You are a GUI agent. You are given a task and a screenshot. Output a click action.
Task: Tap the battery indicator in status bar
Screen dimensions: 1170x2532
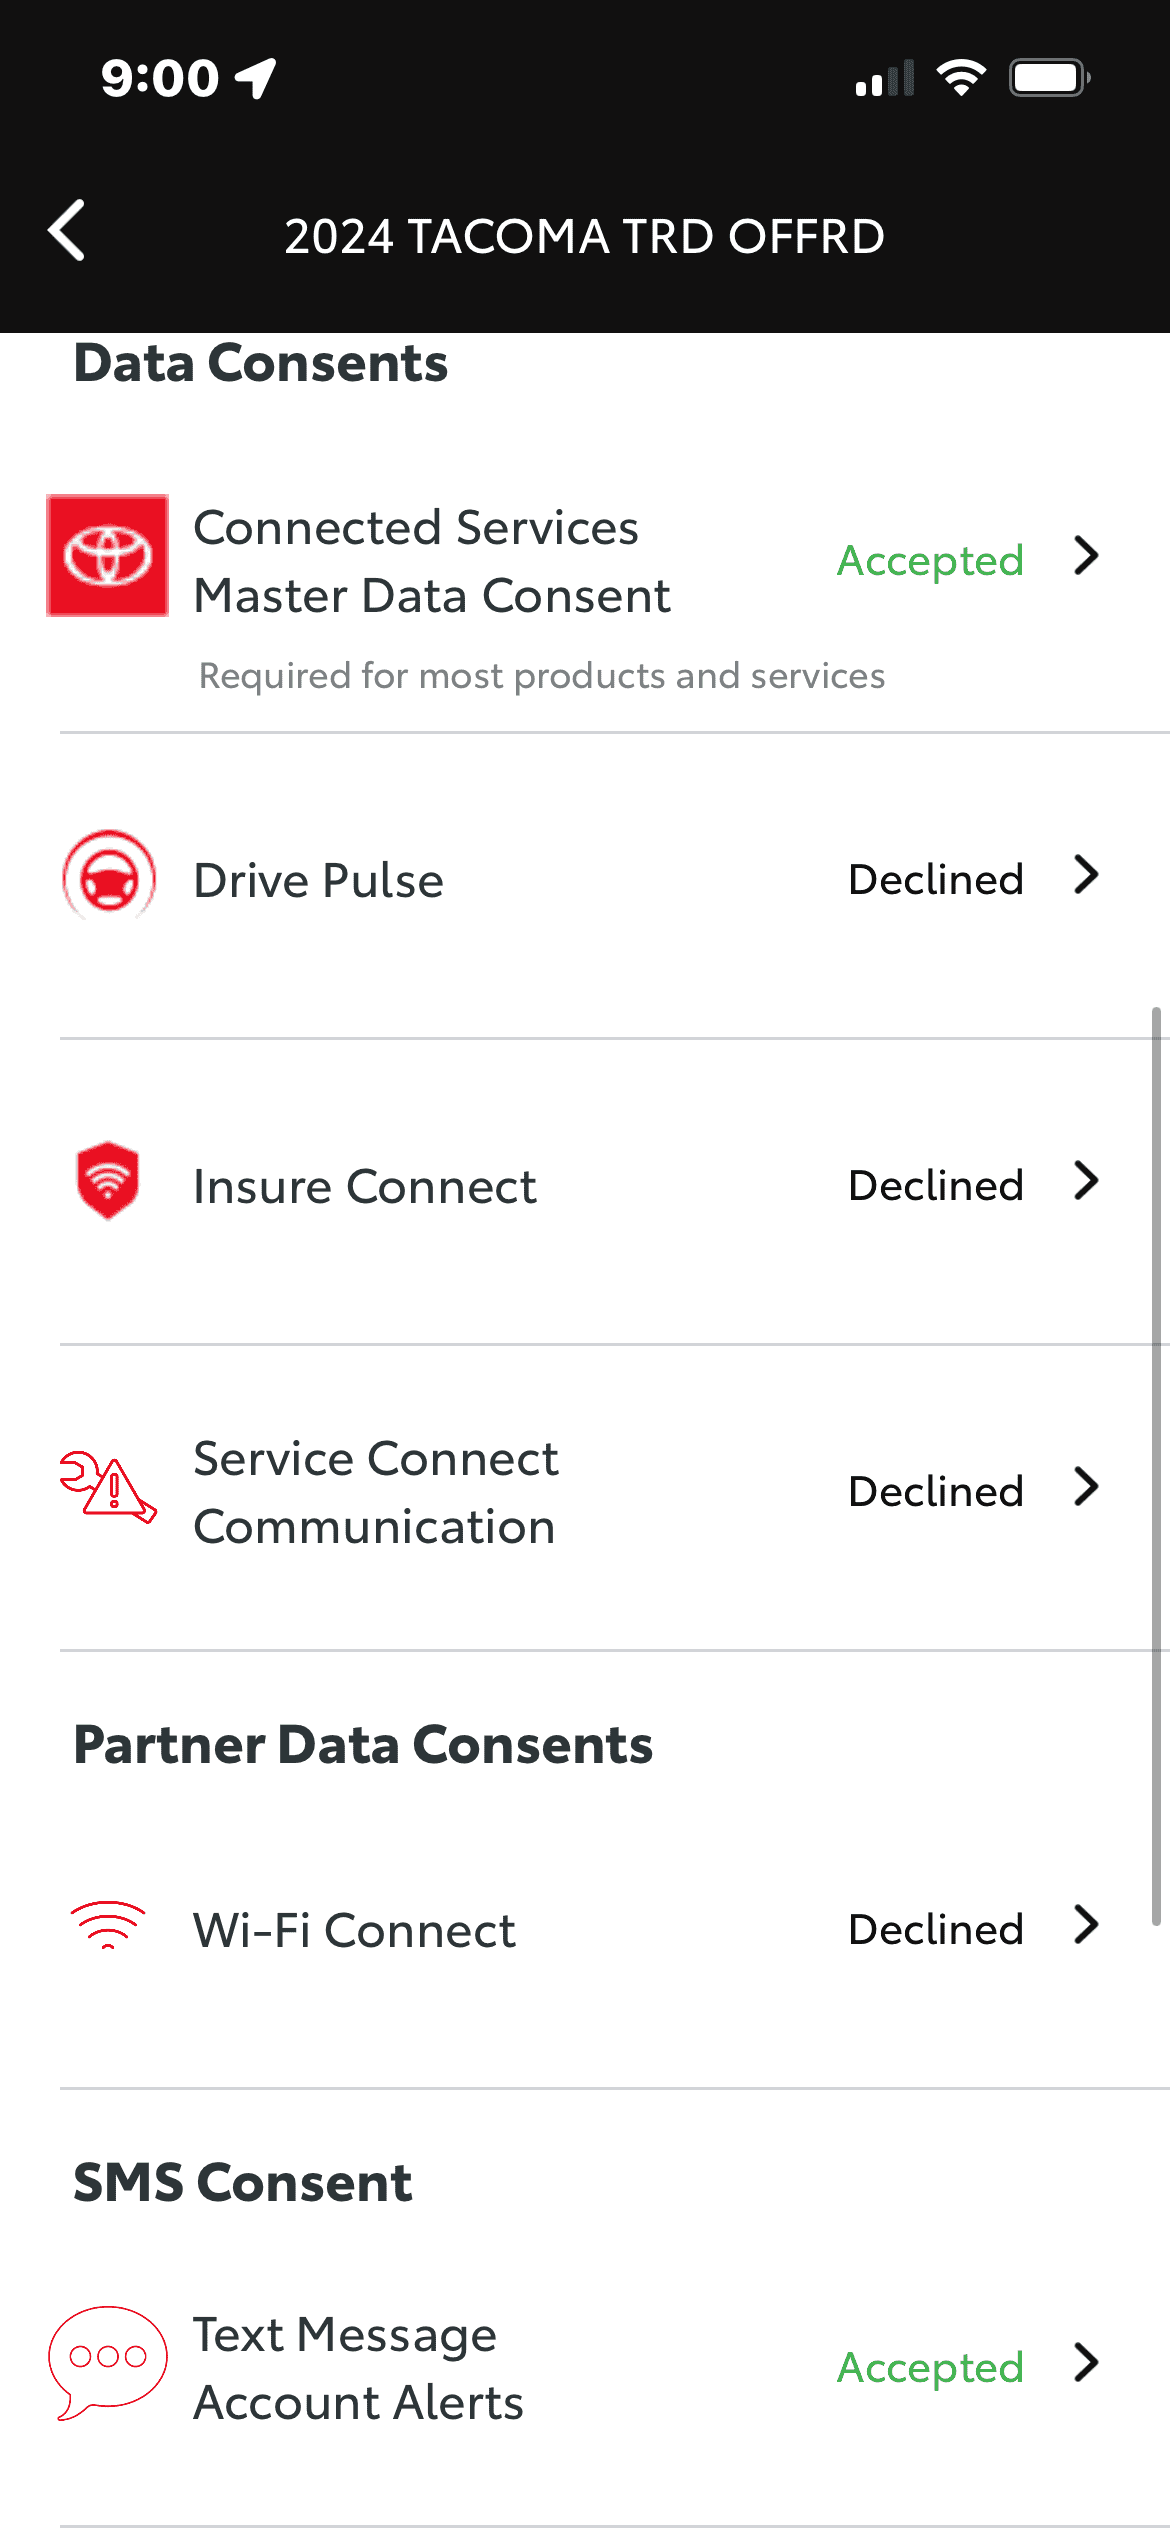tap(1048, 78)
